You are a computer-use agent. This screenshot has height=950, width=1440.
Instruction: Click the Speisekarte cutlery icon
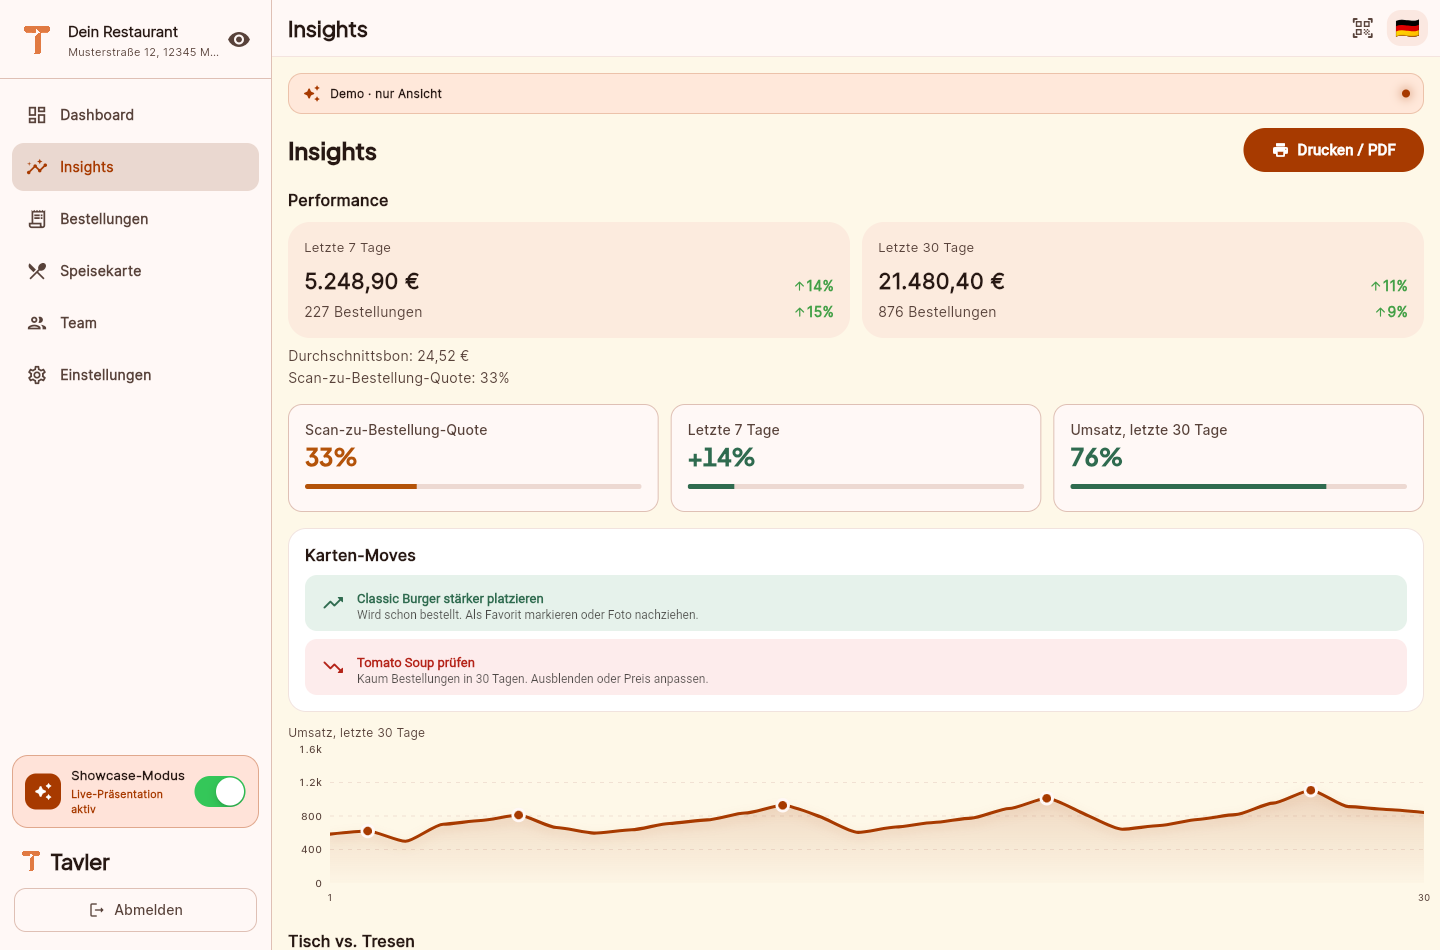click(x=37, y=271)
